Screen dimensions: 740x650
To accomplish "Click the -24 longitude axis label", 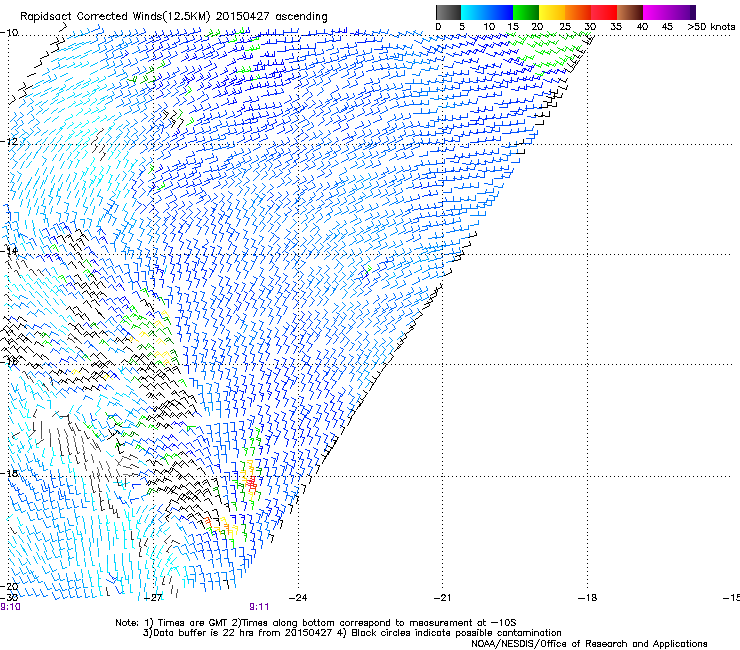I will (x=298, y=598).
